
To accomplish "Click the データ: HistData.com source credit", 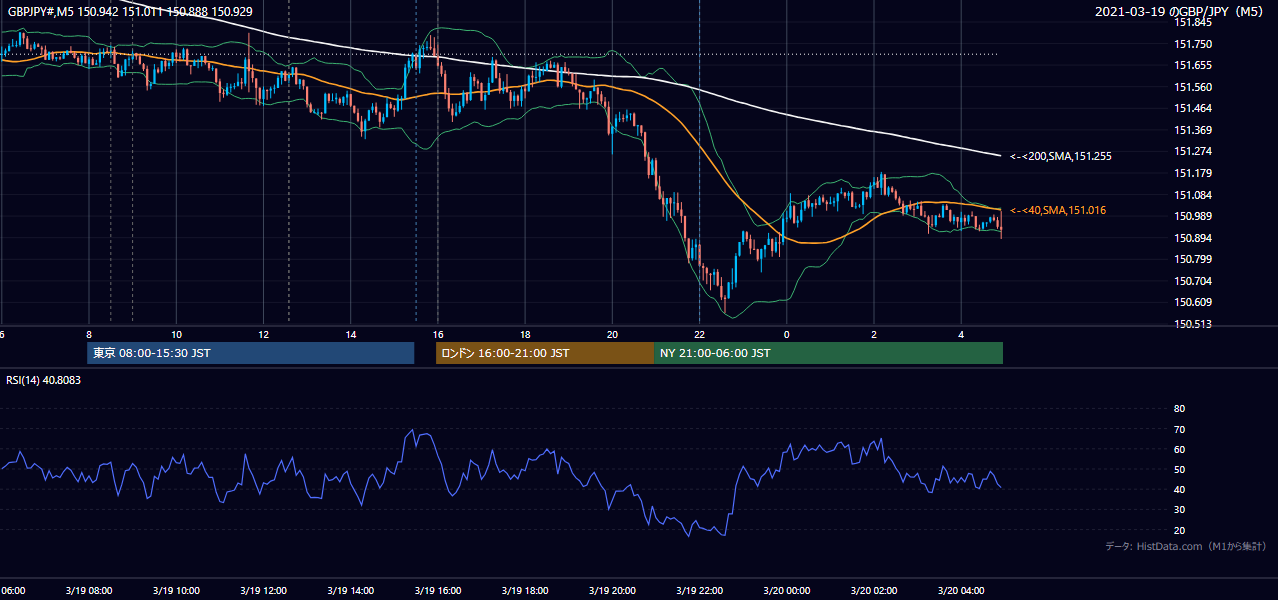I will [x=1186, y=547].
